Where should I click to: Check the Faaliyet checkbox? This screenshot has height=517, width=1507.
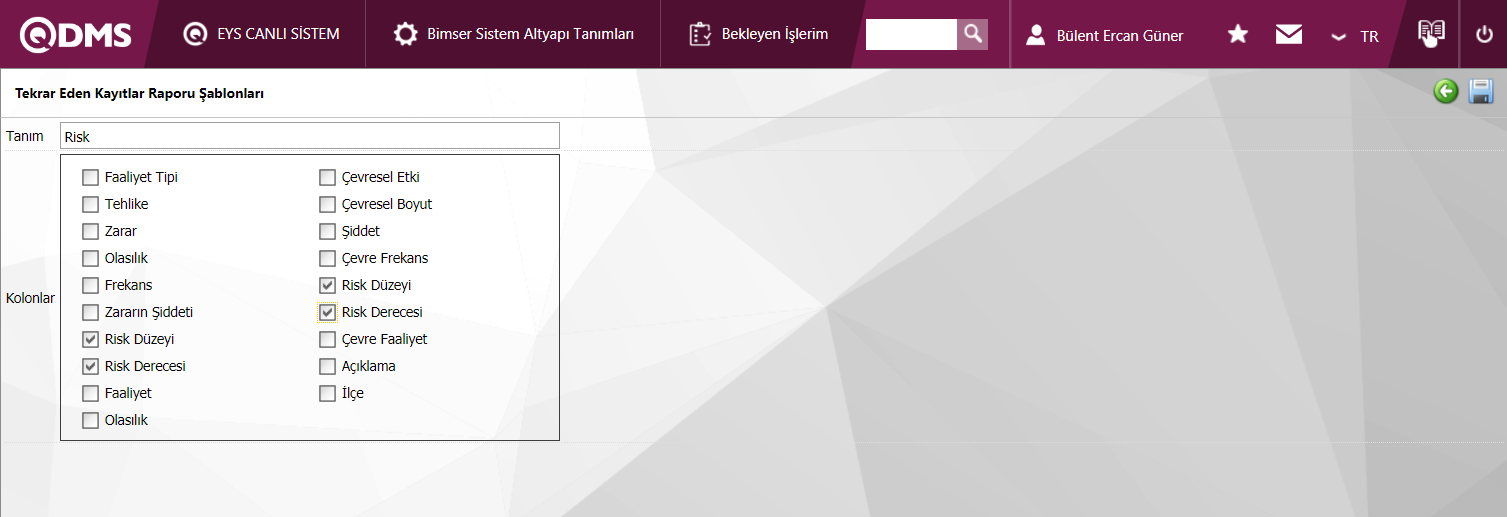pos(90,394)
